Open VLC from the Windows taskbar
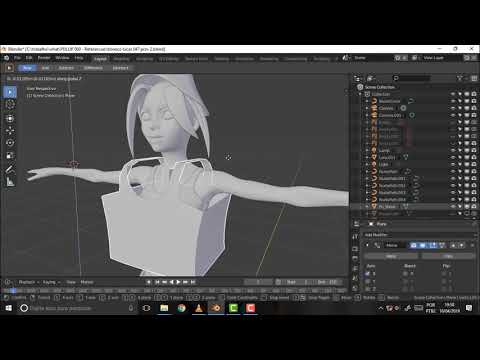 199,308
